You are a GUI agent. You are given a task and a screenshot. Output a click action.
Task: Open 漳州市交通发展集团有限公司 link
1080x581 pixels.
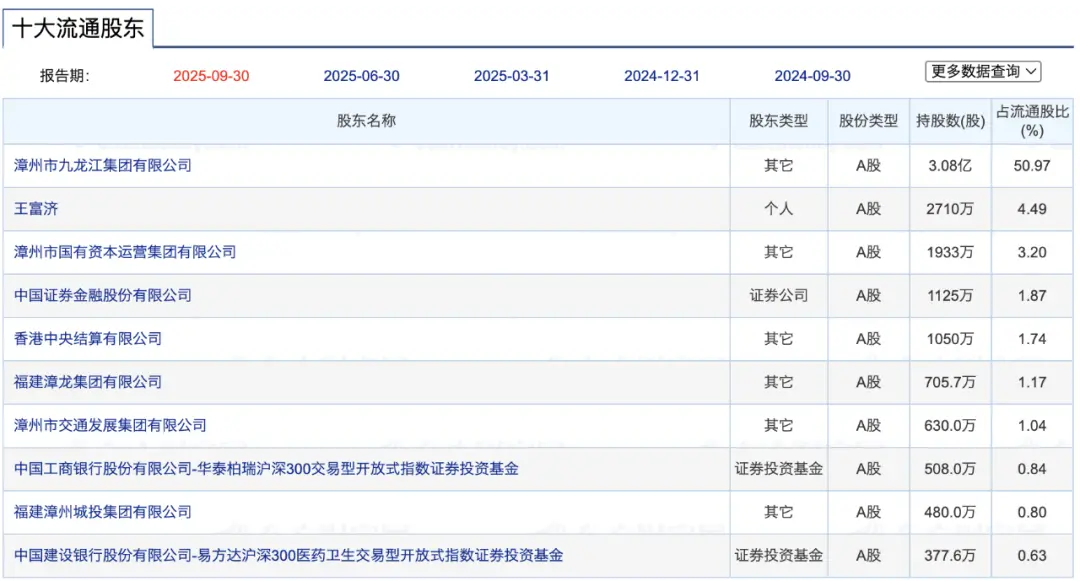(110, 425)
